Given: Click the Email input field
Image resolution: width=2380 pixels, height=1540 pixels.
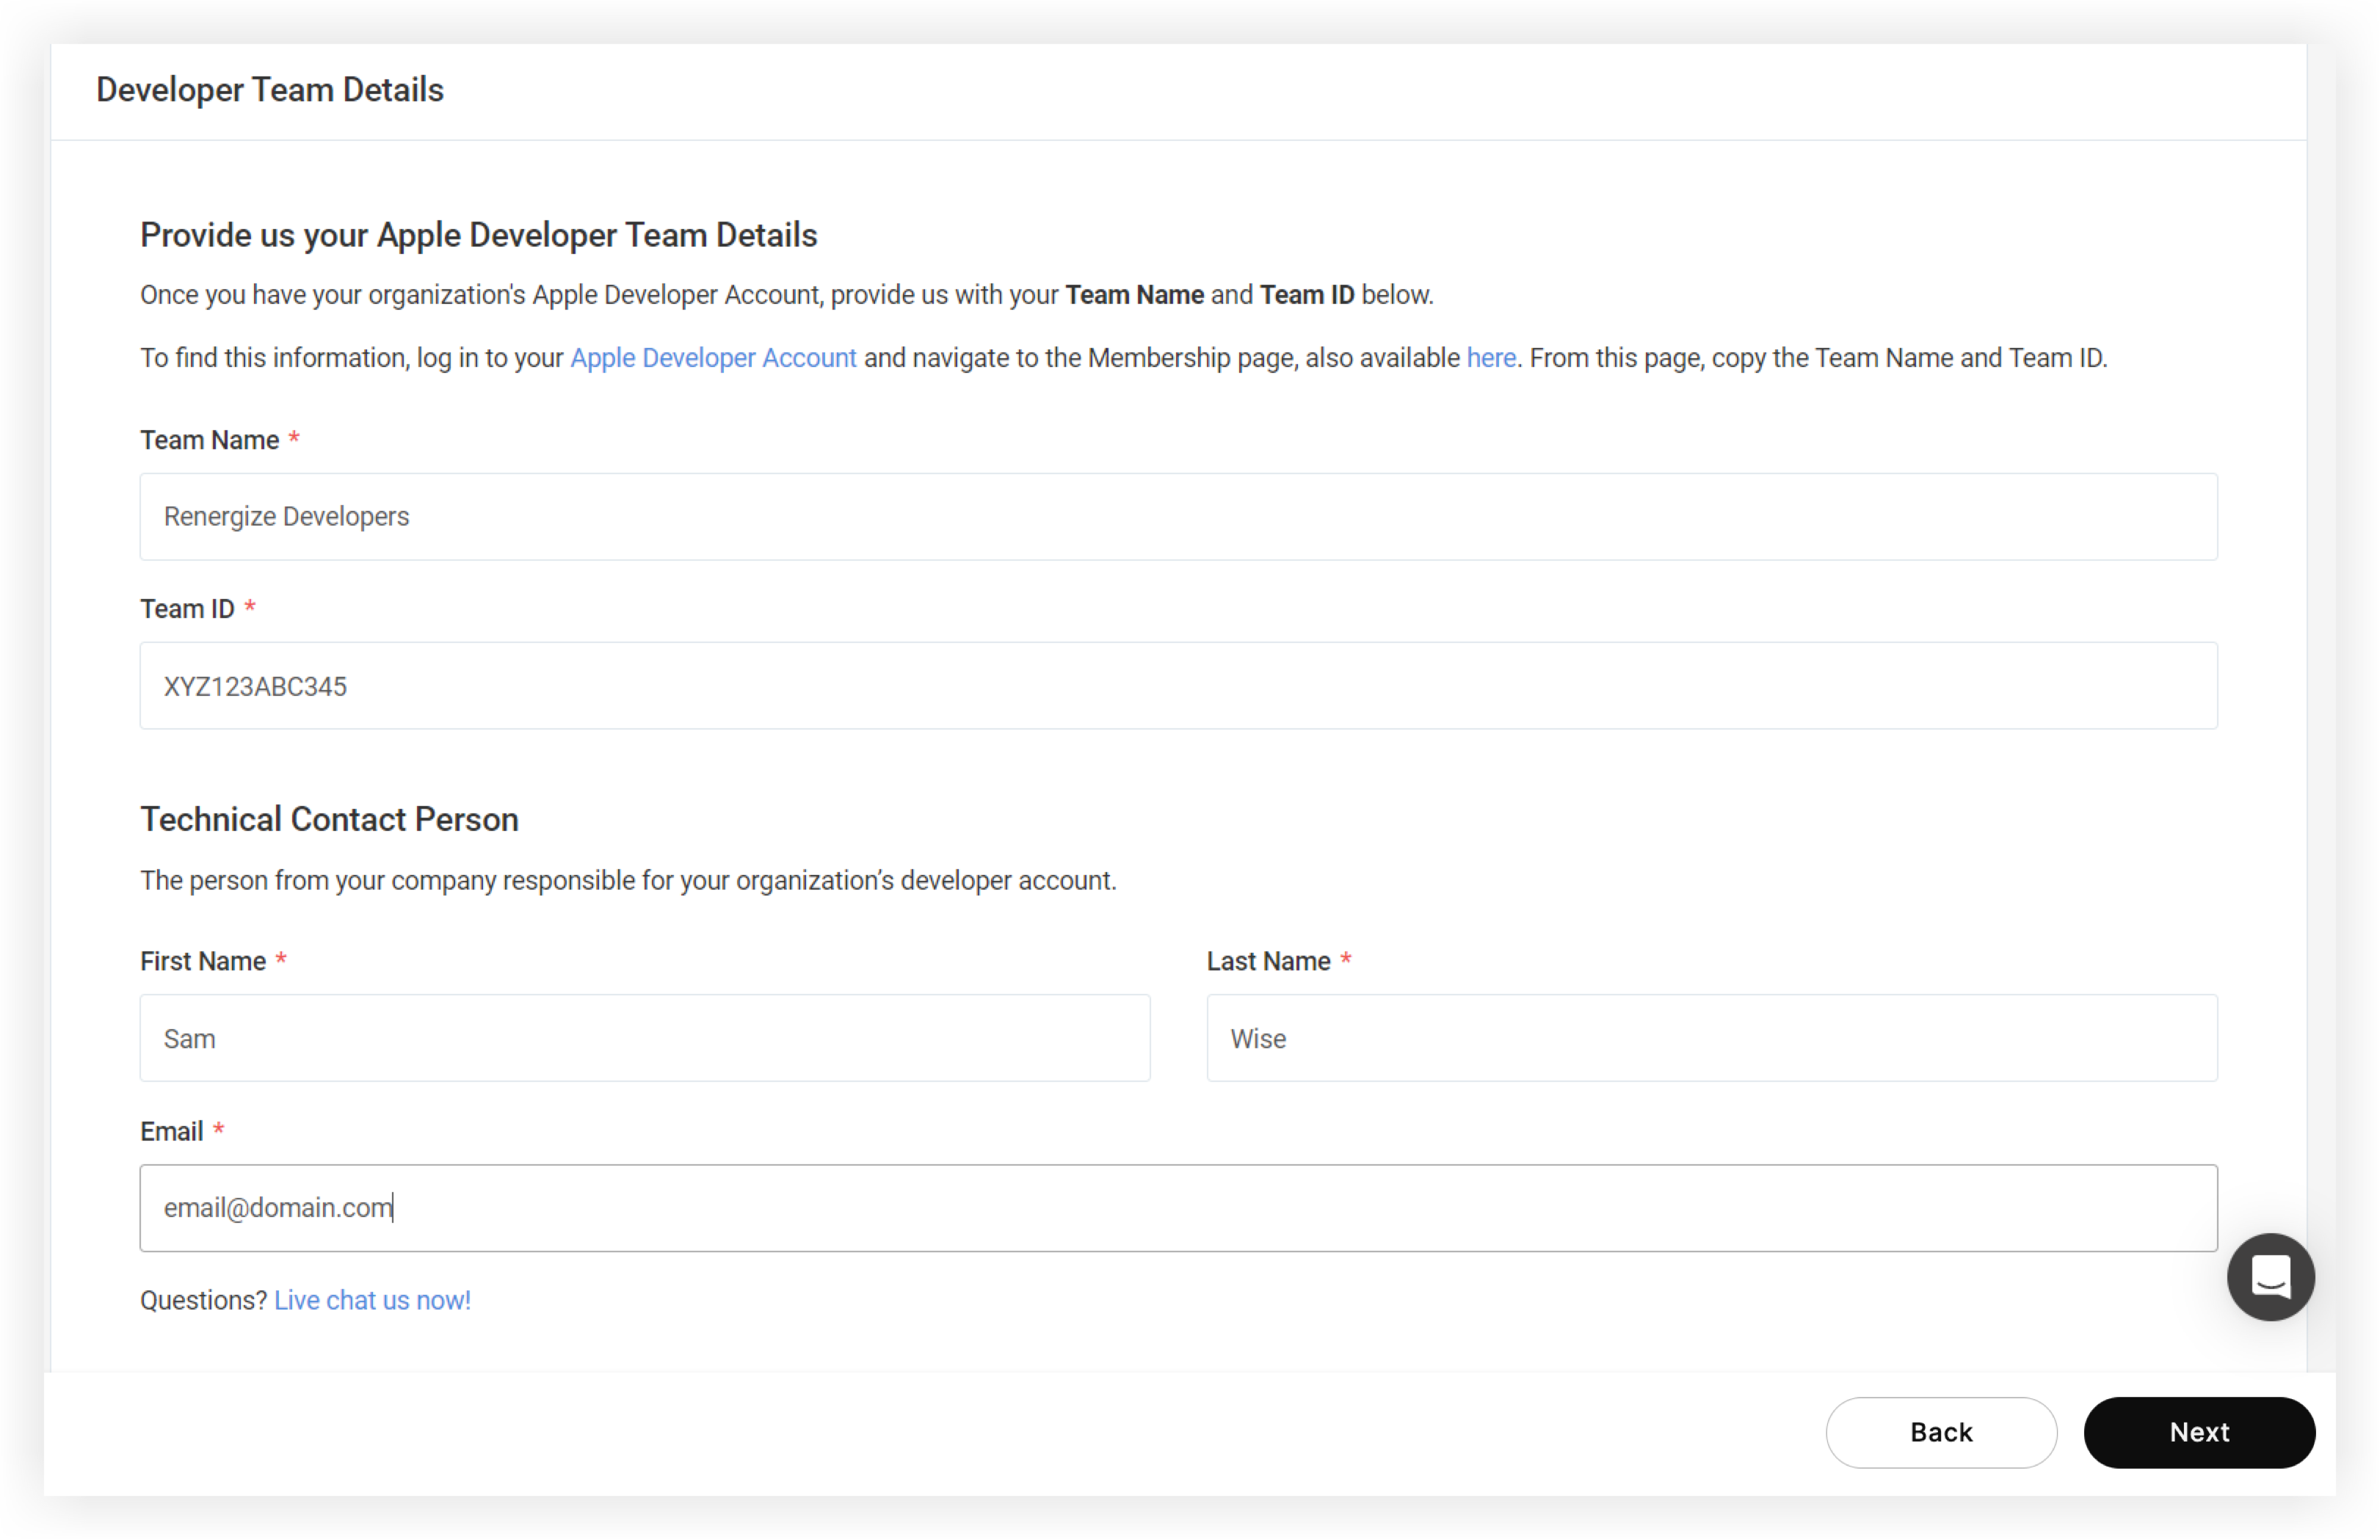Looking at the screenshot, I should tap(1178, 1208).
